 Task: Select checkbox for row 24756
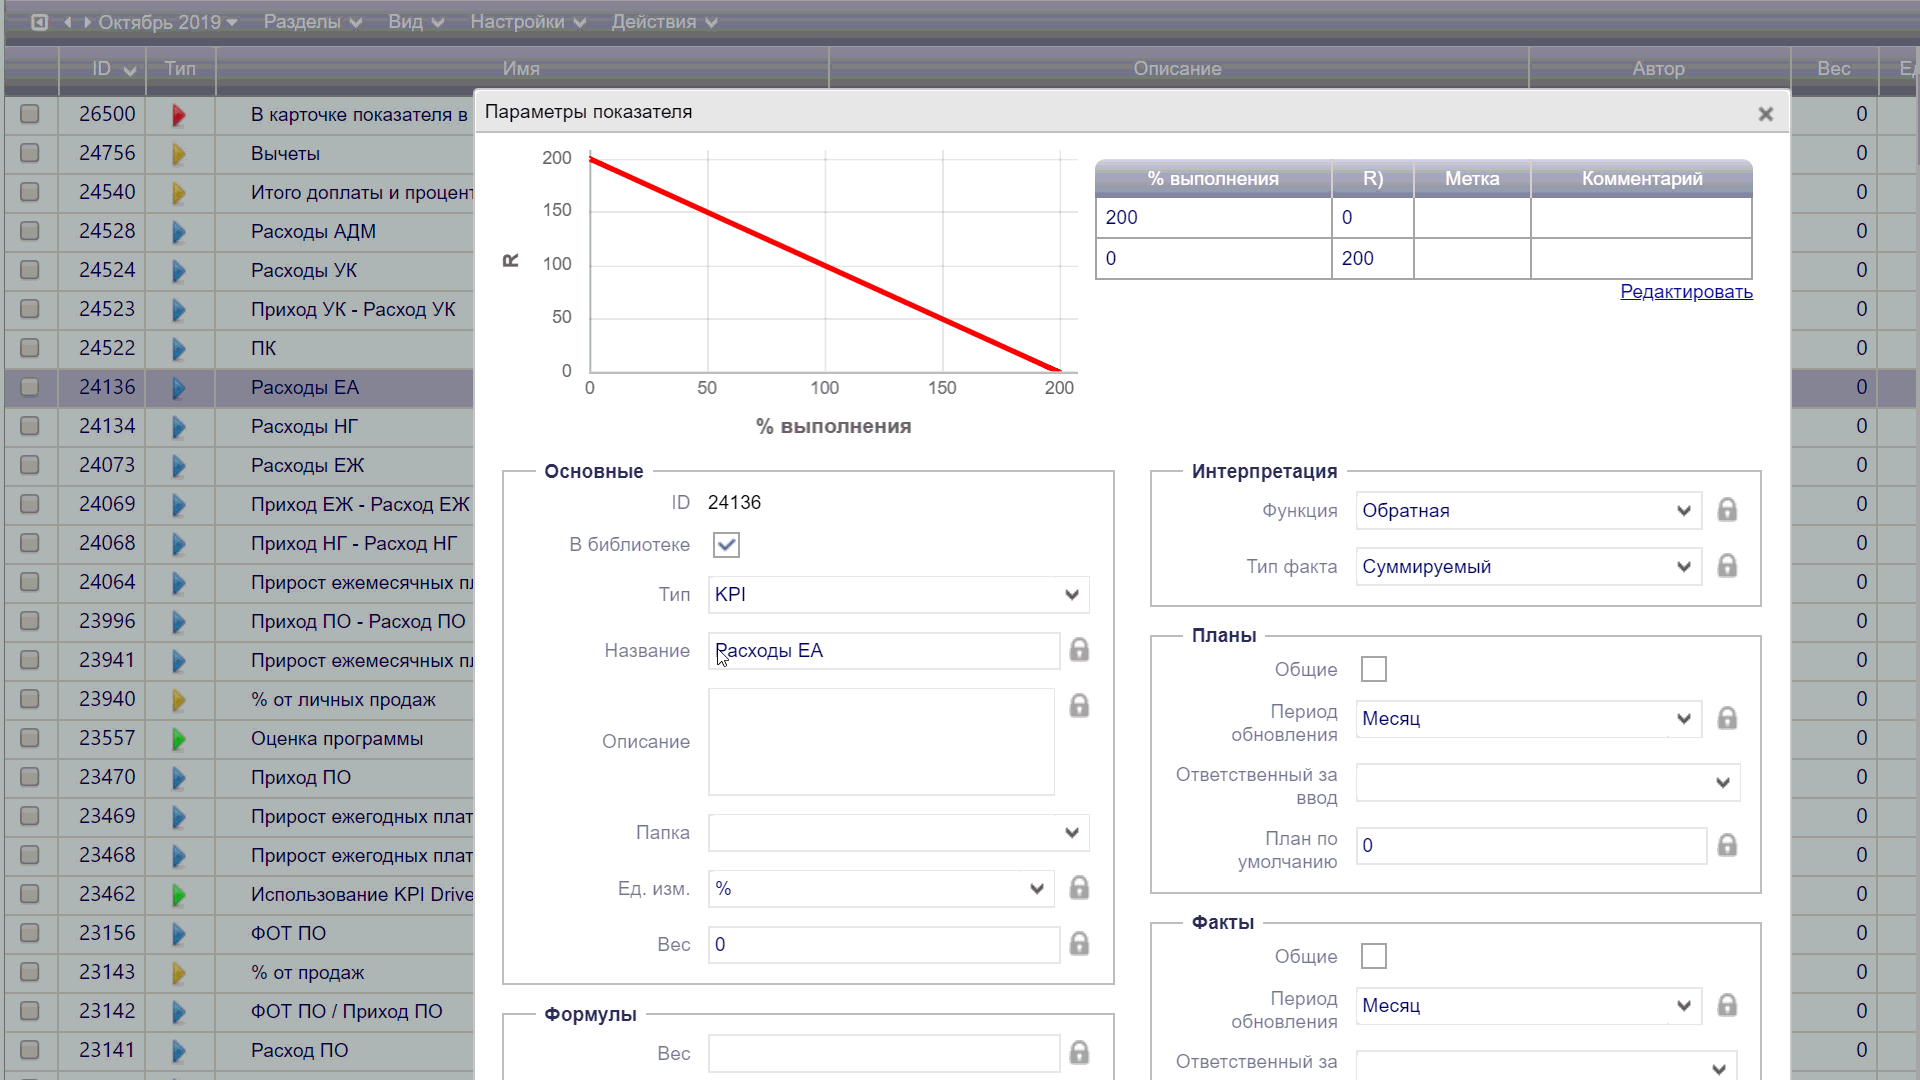click(30, 153)
